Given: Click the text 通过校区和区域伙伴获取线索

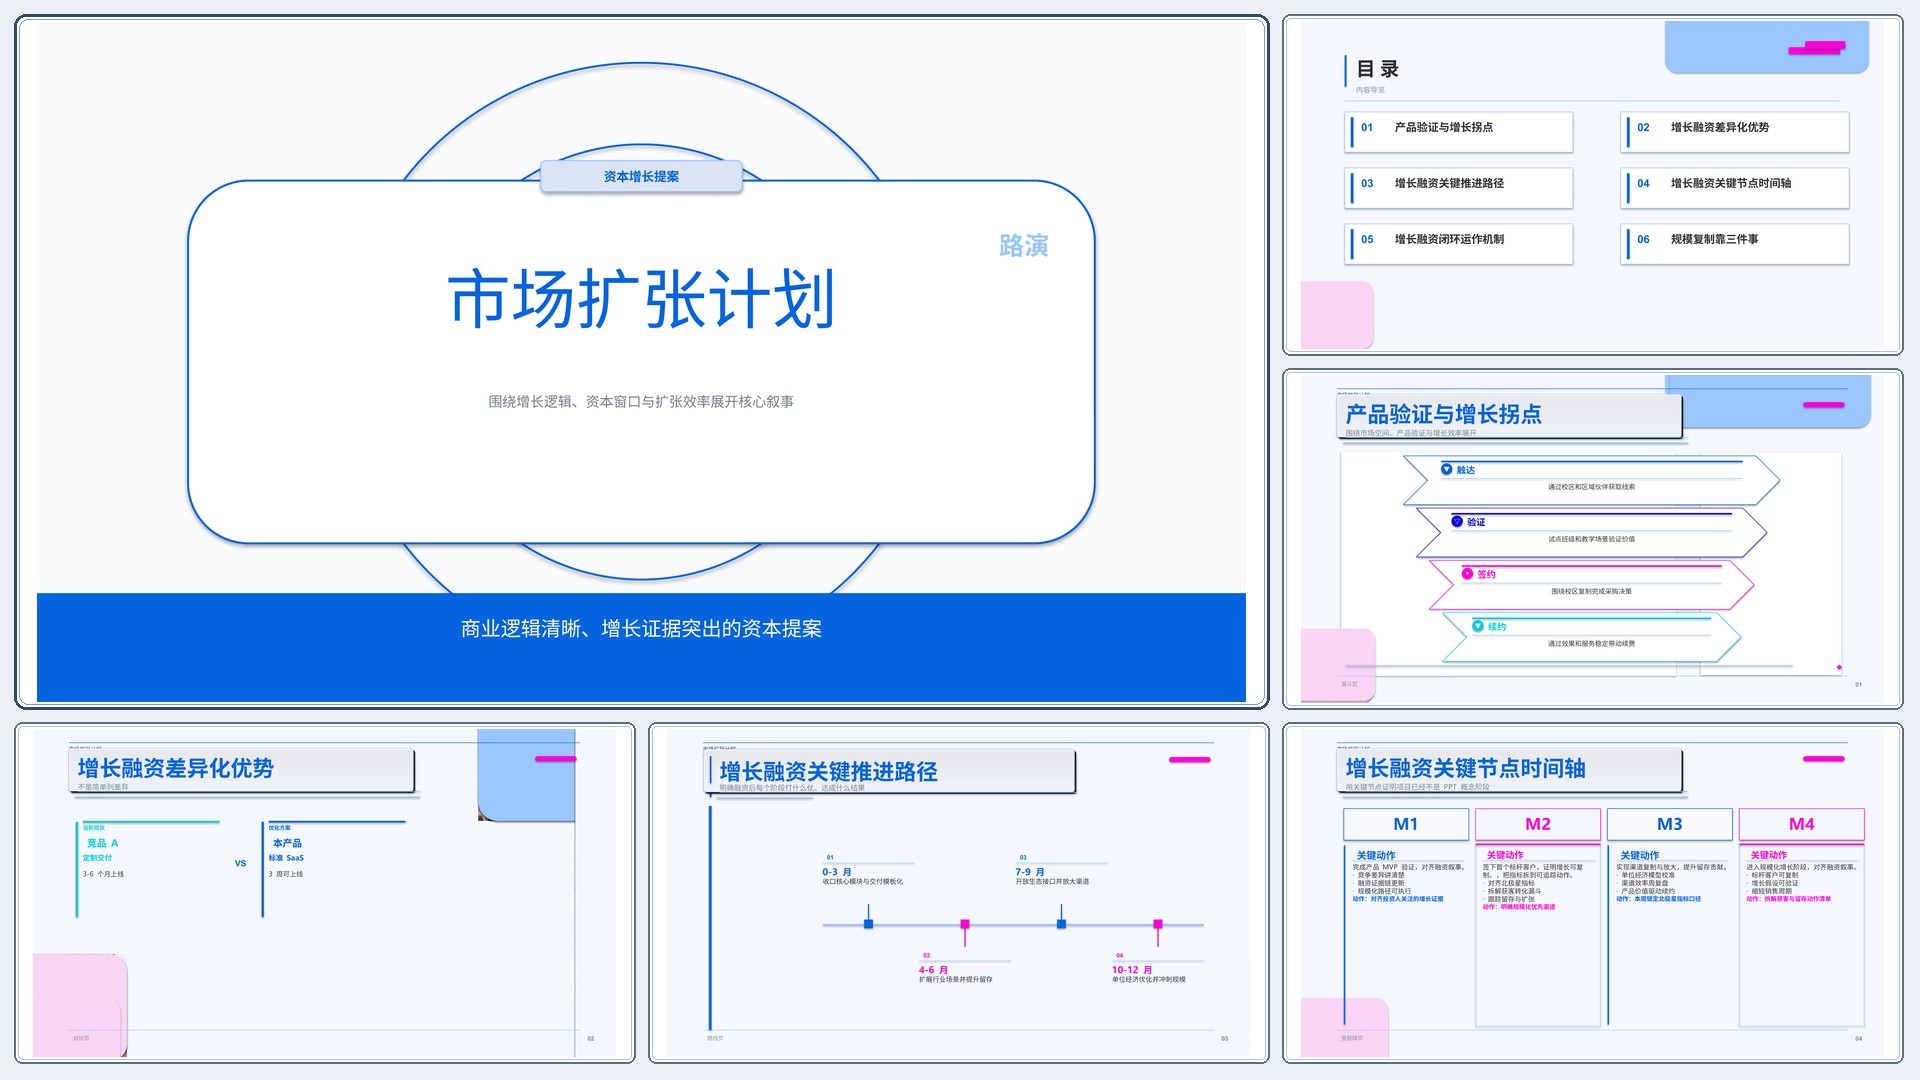Looking at the screenshot, I should point(1591,487).
